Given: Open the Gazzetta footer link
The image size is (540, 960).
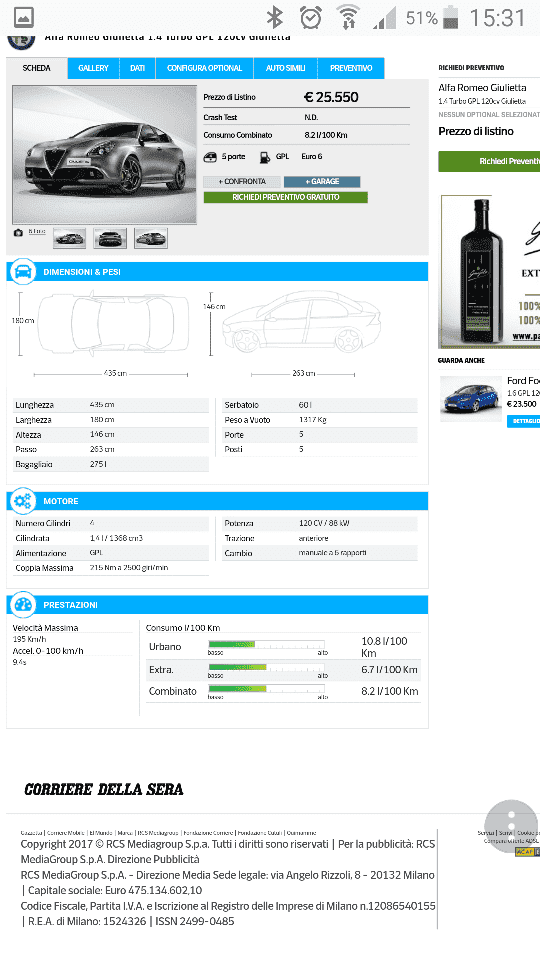Looking at the screenshot, I should [x=31, y=833].
